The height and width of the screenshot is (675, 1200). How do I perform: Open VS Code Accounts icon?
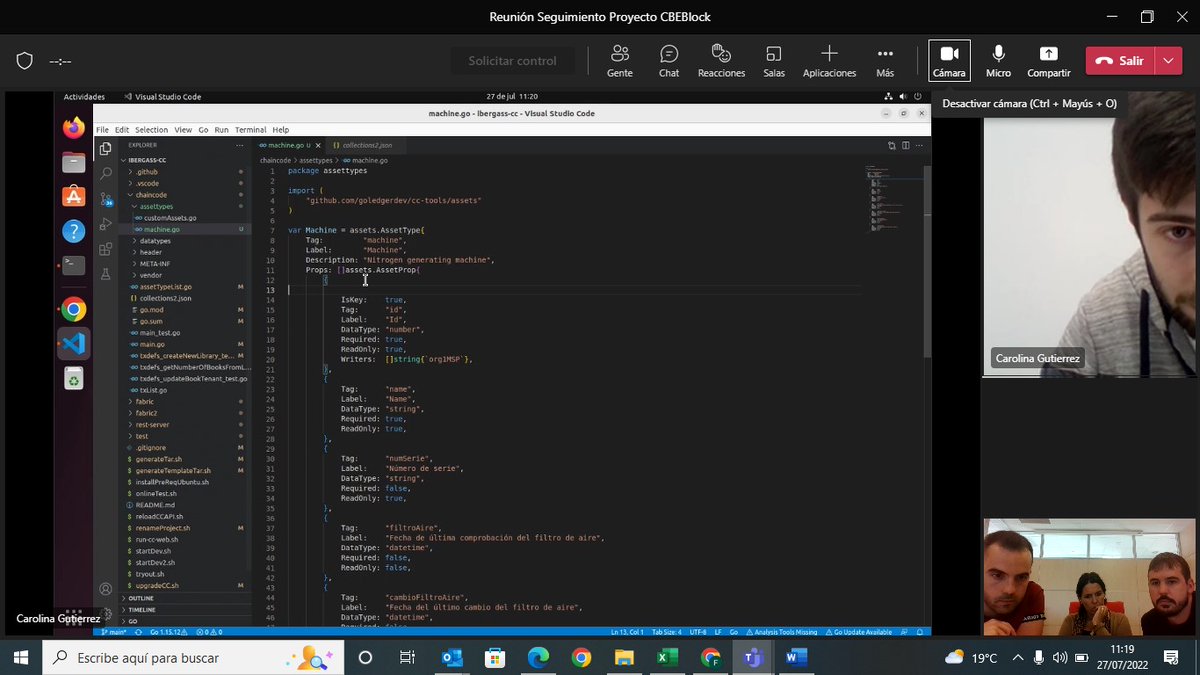(x=105, y=589)
